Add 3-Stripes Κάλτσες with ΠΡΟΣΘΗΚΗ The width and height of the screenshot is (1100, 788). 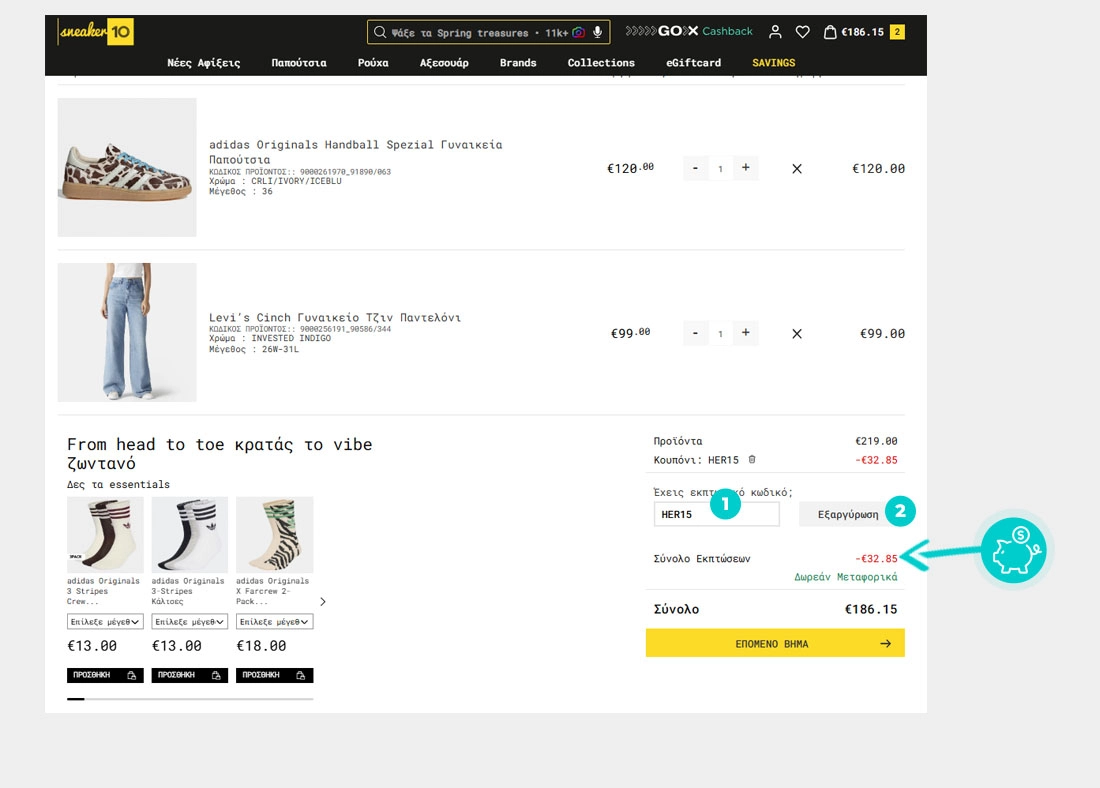tap(189, 675)
